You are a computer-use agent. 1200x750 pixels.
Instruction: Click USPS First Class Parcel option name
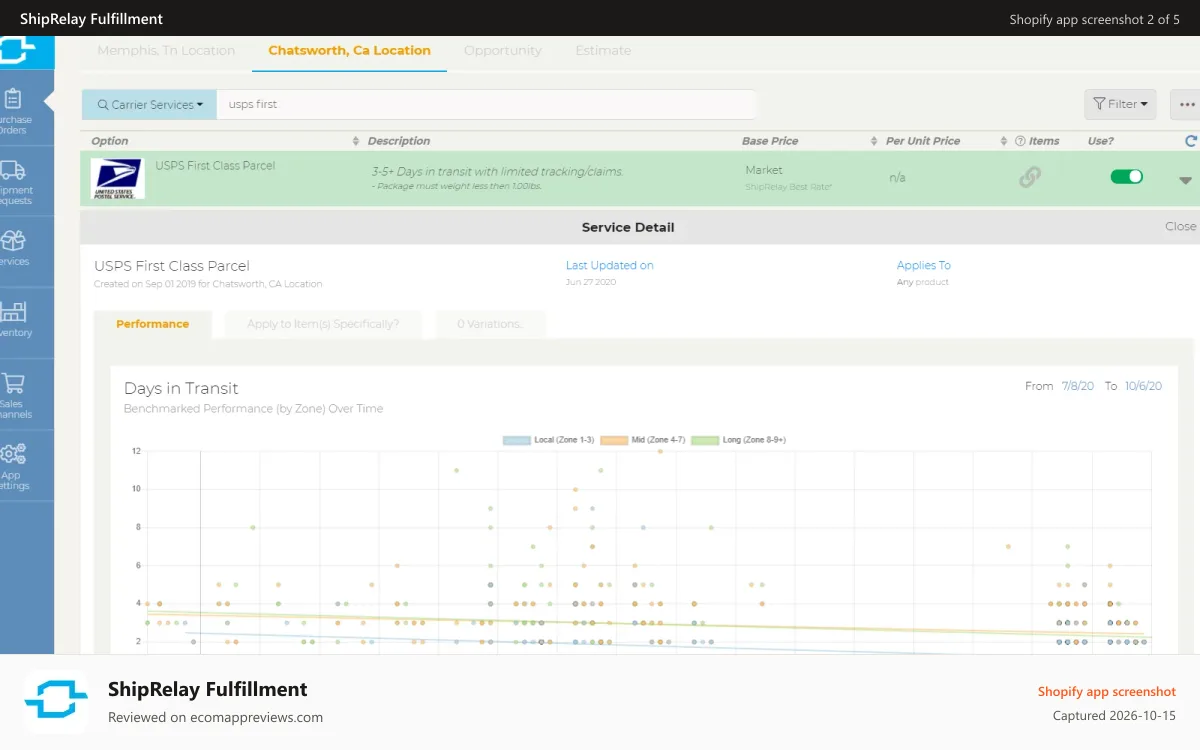[215, 166]
